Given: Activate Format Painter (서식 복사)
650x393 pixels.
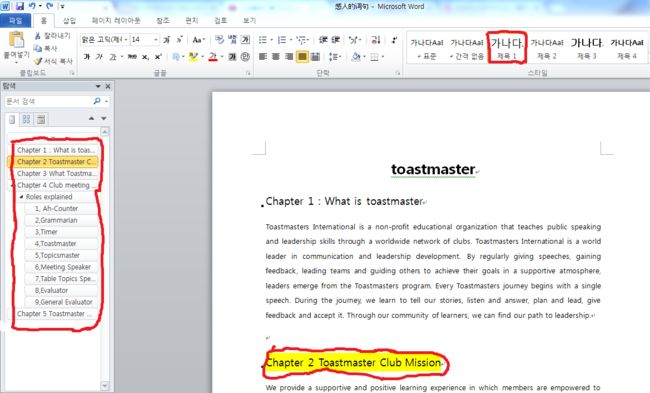Looking at the screenshot, I should (x=53, y=61).
